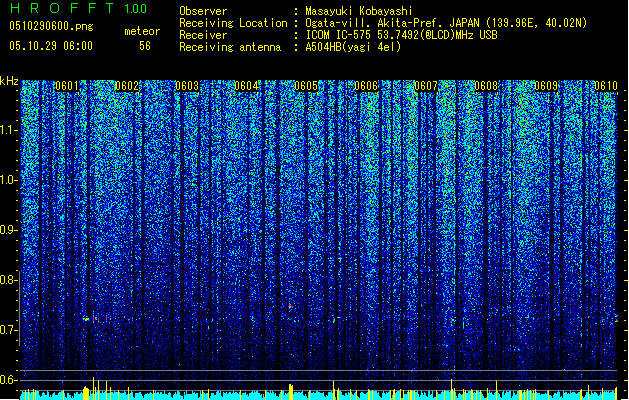The image size is (629, 400).
Task: Click the 0605 time marker
Action: pos(306,86)
